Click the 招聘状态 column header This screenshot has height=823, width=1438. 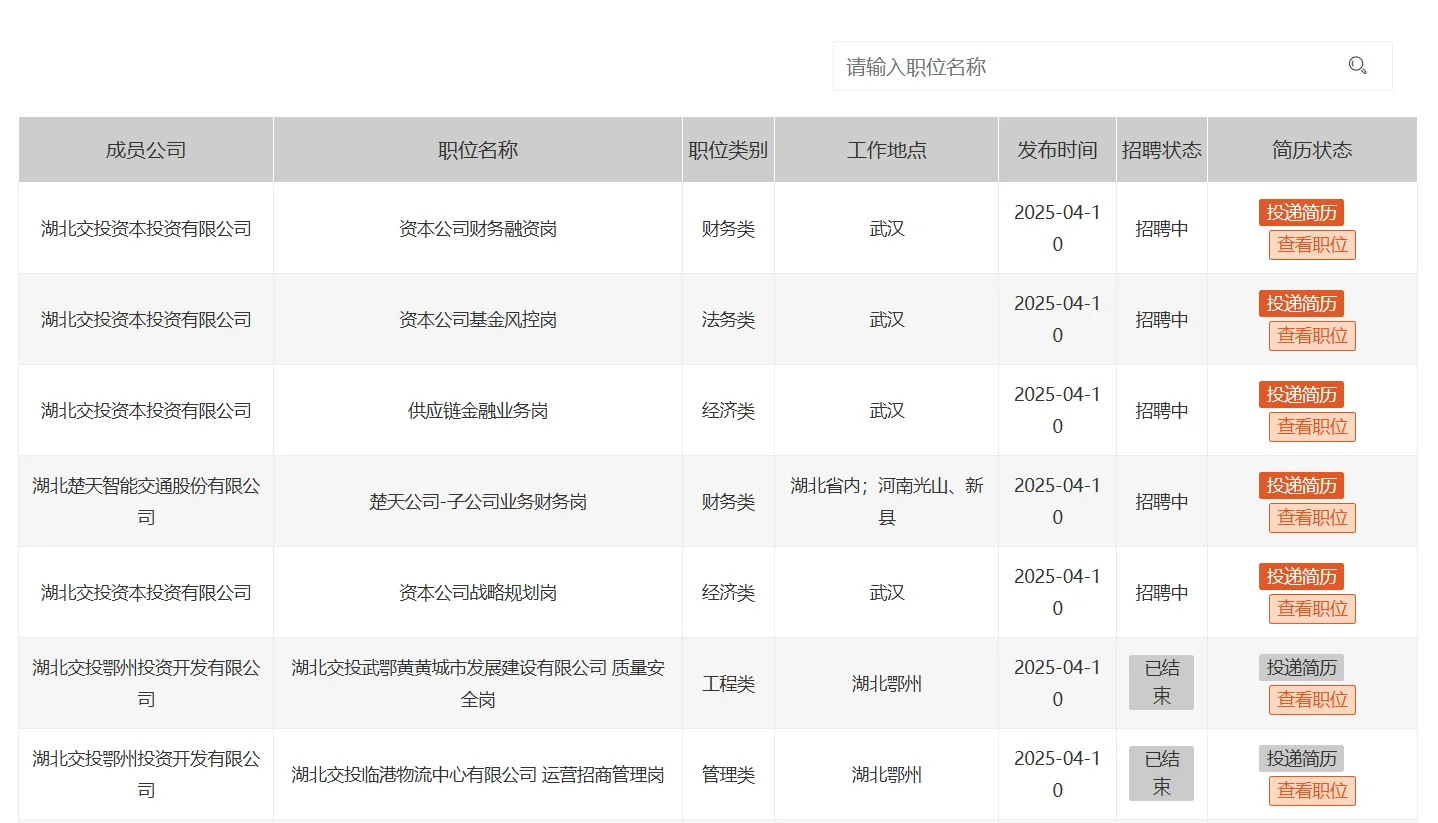pyautogui.click(x=1162, y=150)
